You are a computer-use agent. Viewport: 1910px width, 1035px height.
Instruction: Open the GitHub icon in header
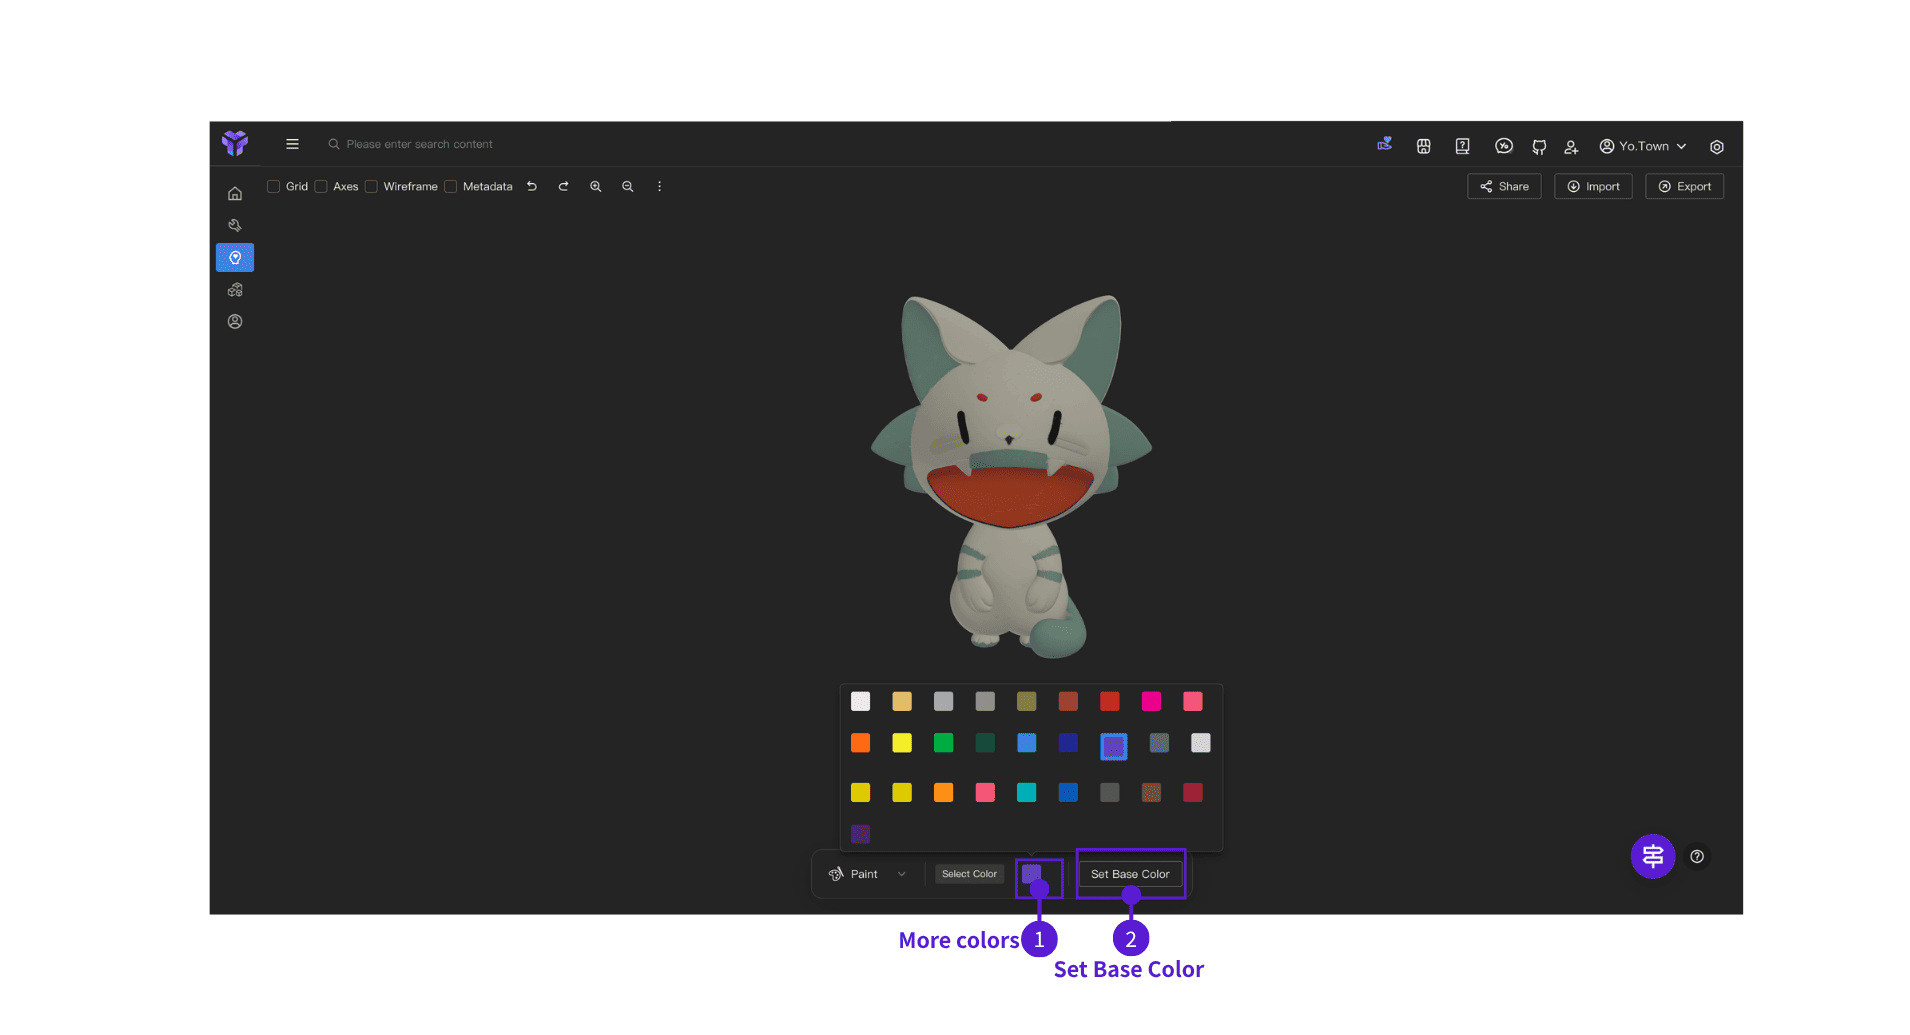click(x=1539, y=147)
